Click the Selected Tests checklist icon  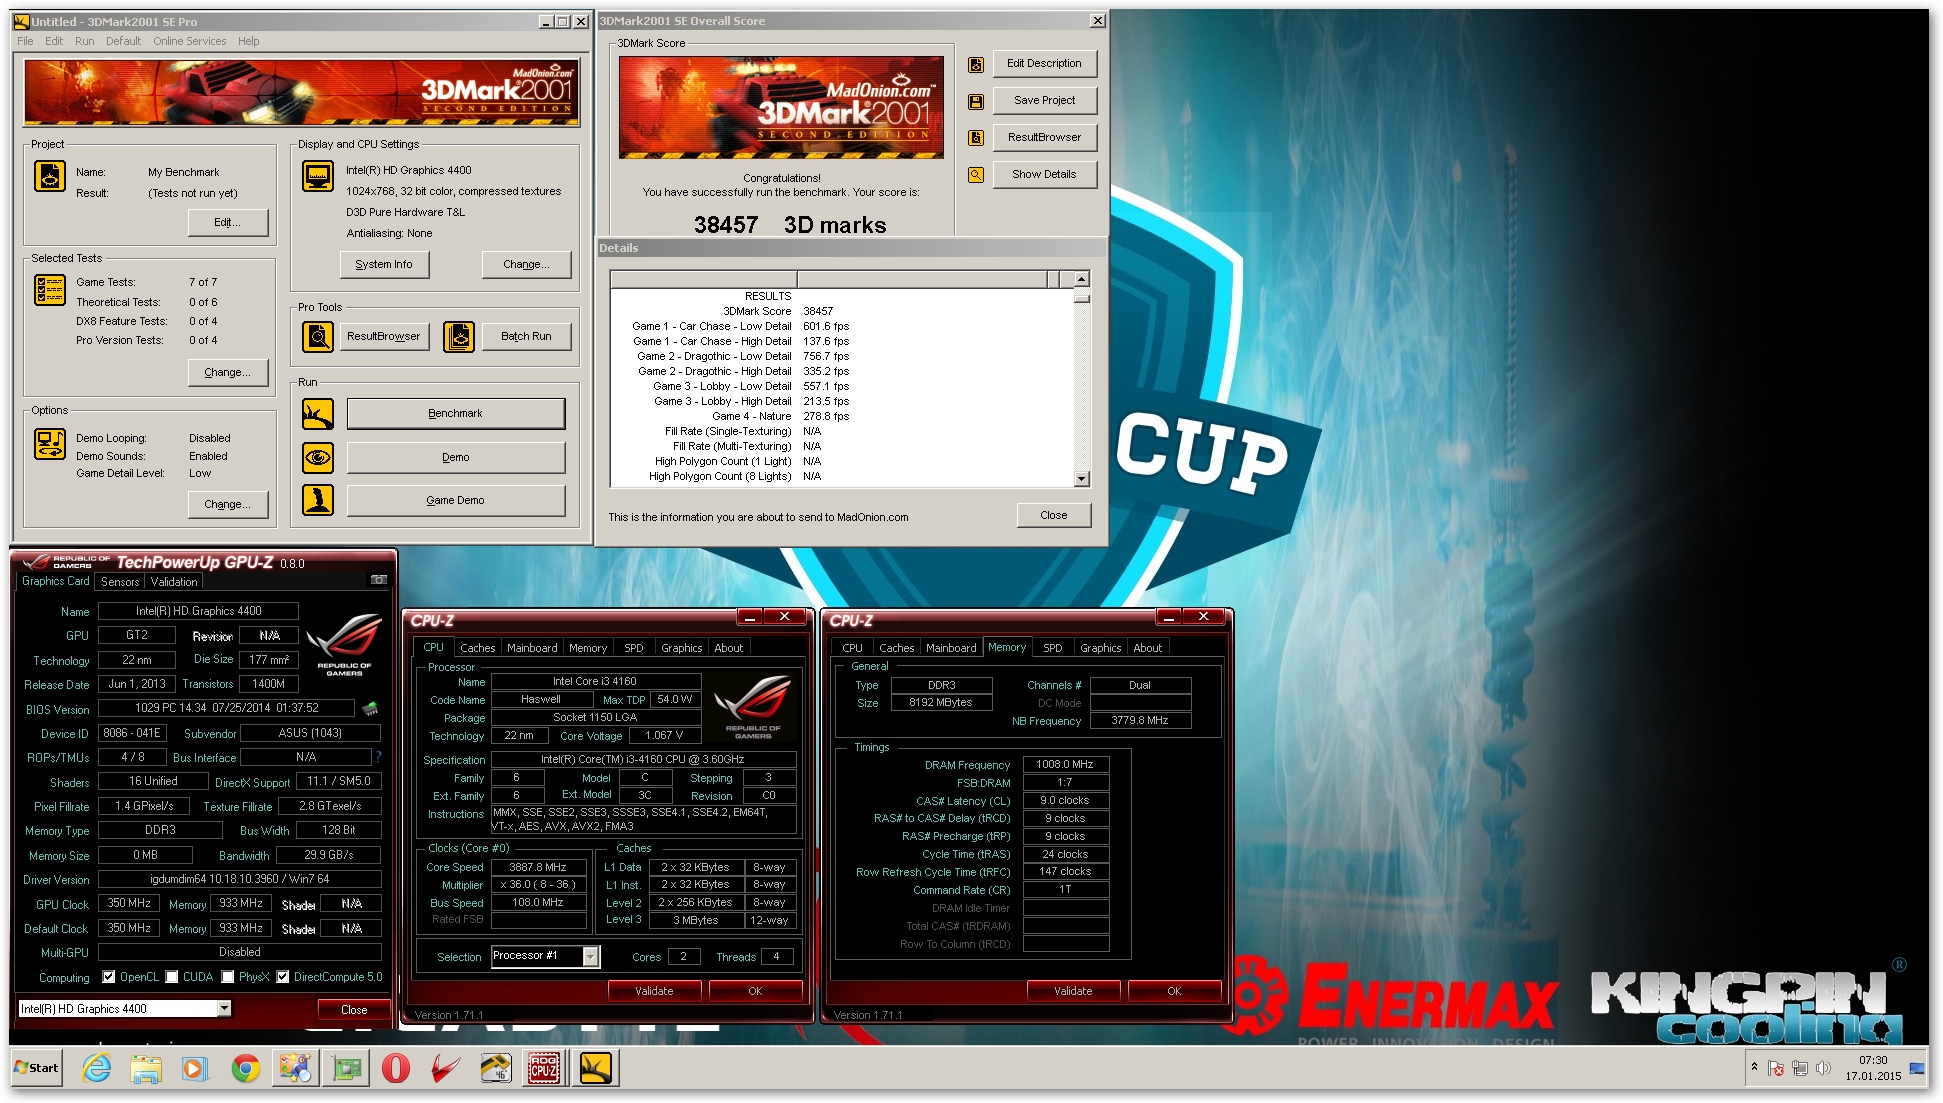pos(50,290)
